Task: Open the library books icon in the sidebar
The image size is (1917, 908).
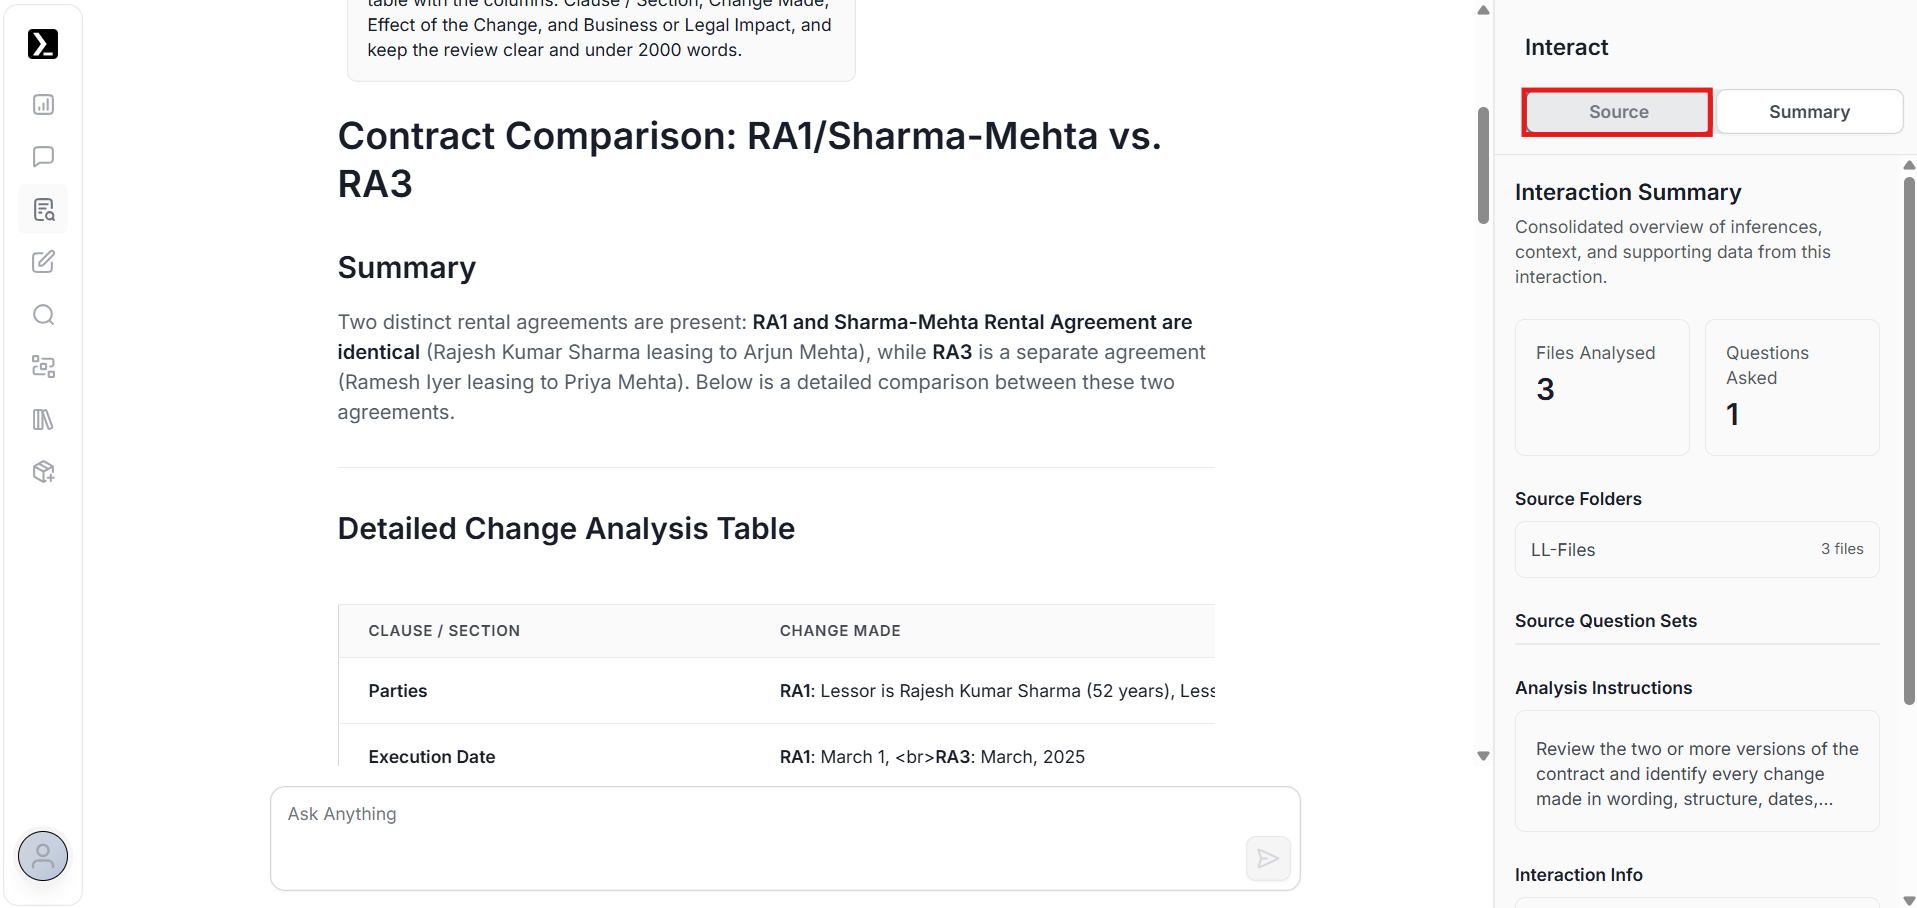Action: coord(43,420)
